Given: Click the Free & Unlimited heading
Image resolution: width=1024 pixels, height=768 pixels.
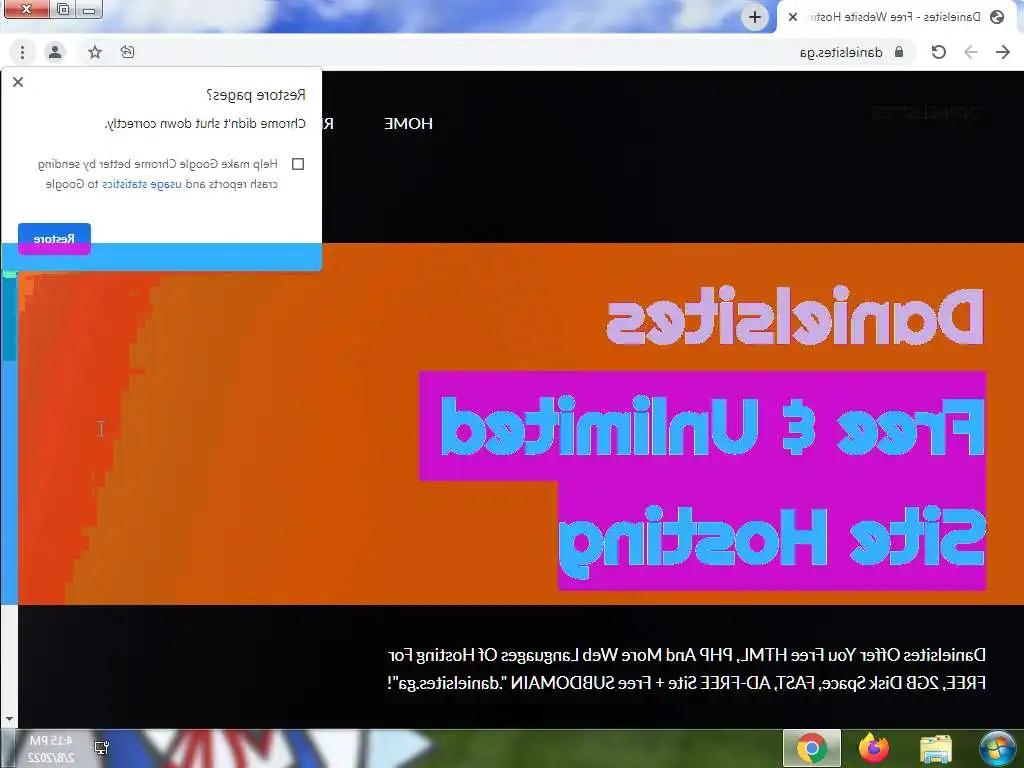Looking at the screenshot, I should pos(712,426).
